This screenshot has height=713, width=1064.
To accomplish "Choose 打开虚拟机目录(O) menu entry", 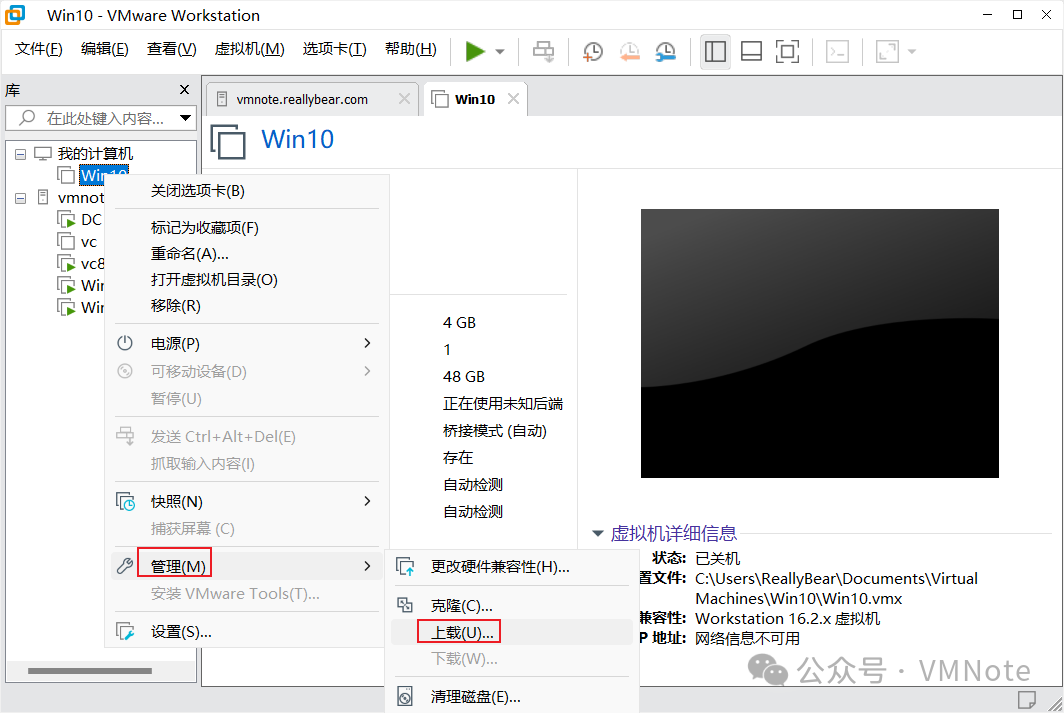I will click(x=214, y=280).
